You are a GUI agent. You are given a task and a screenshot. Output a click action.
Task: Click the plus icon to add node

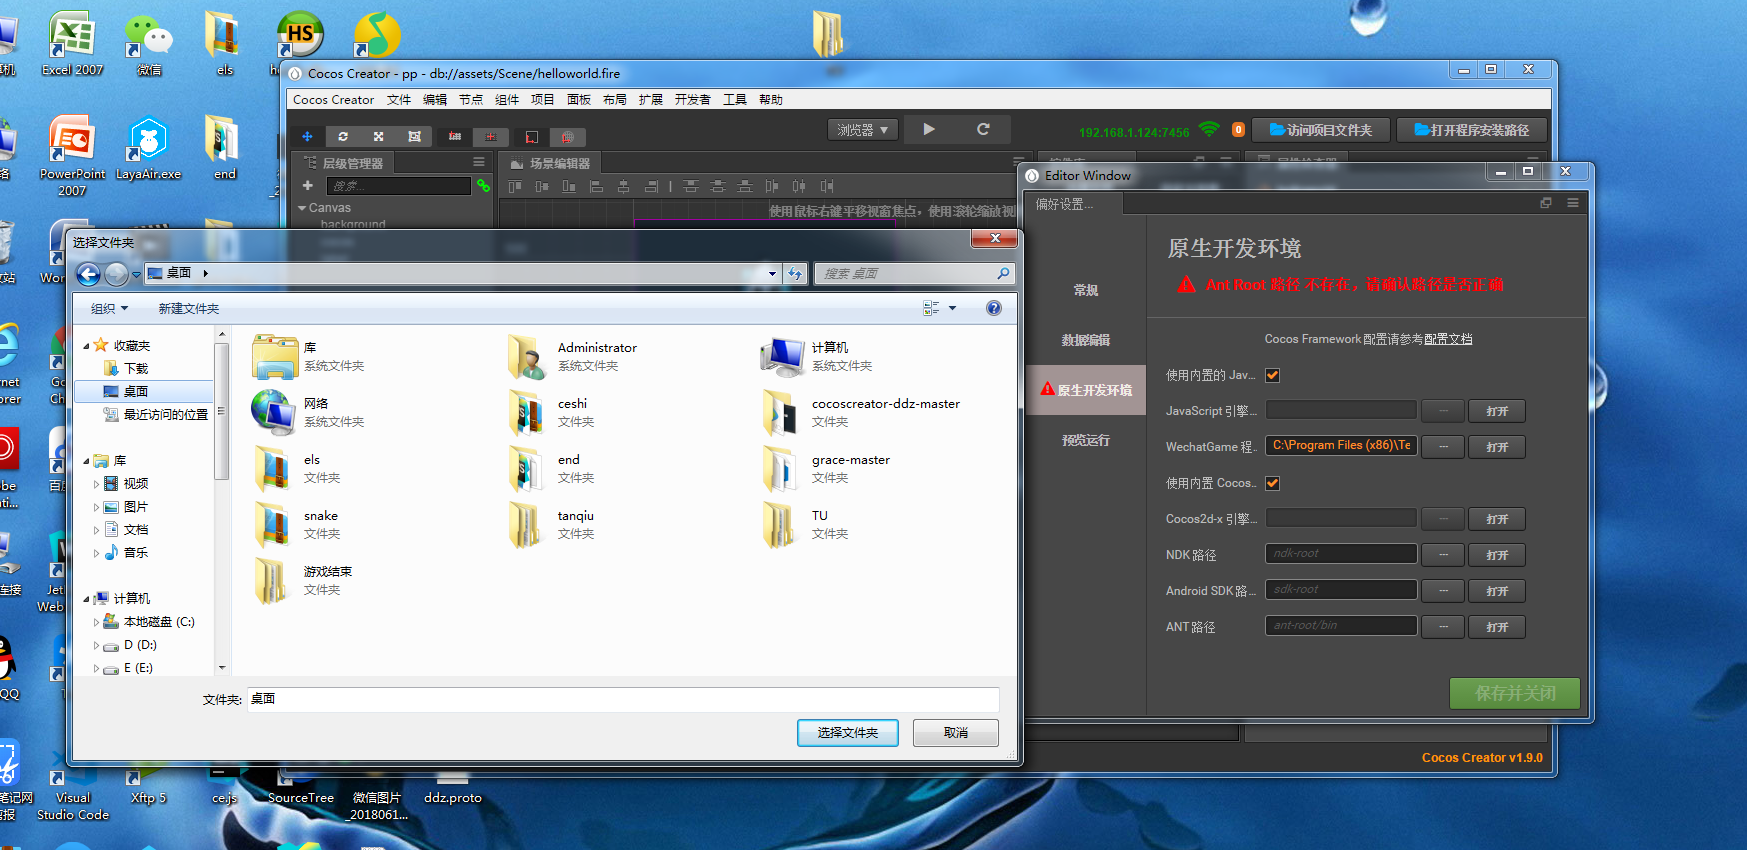(x=308, y=186)
